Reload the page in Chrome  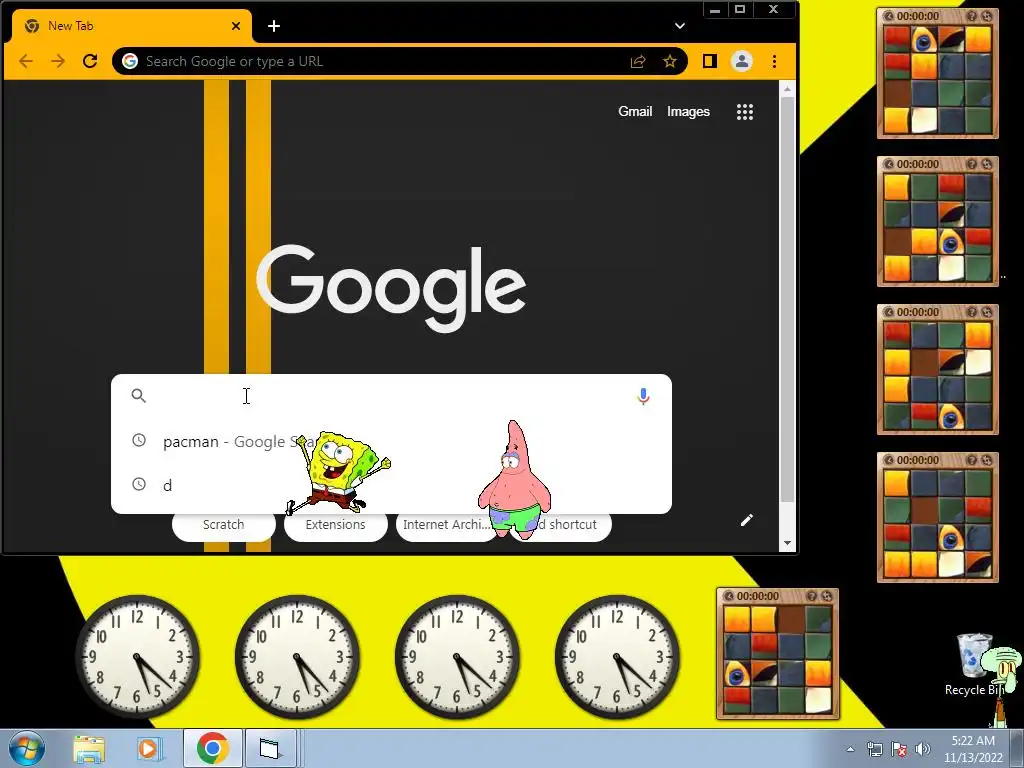[x=90, y=61]
